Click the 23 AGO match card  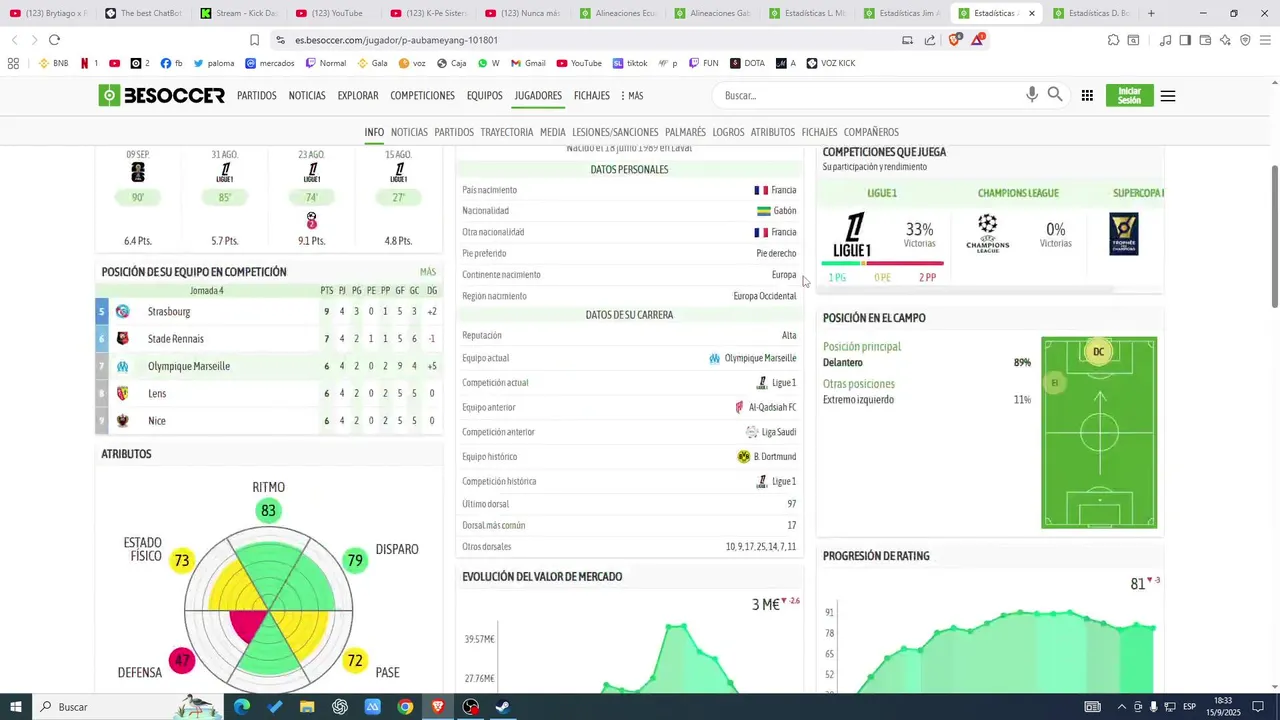click(311, 198)
